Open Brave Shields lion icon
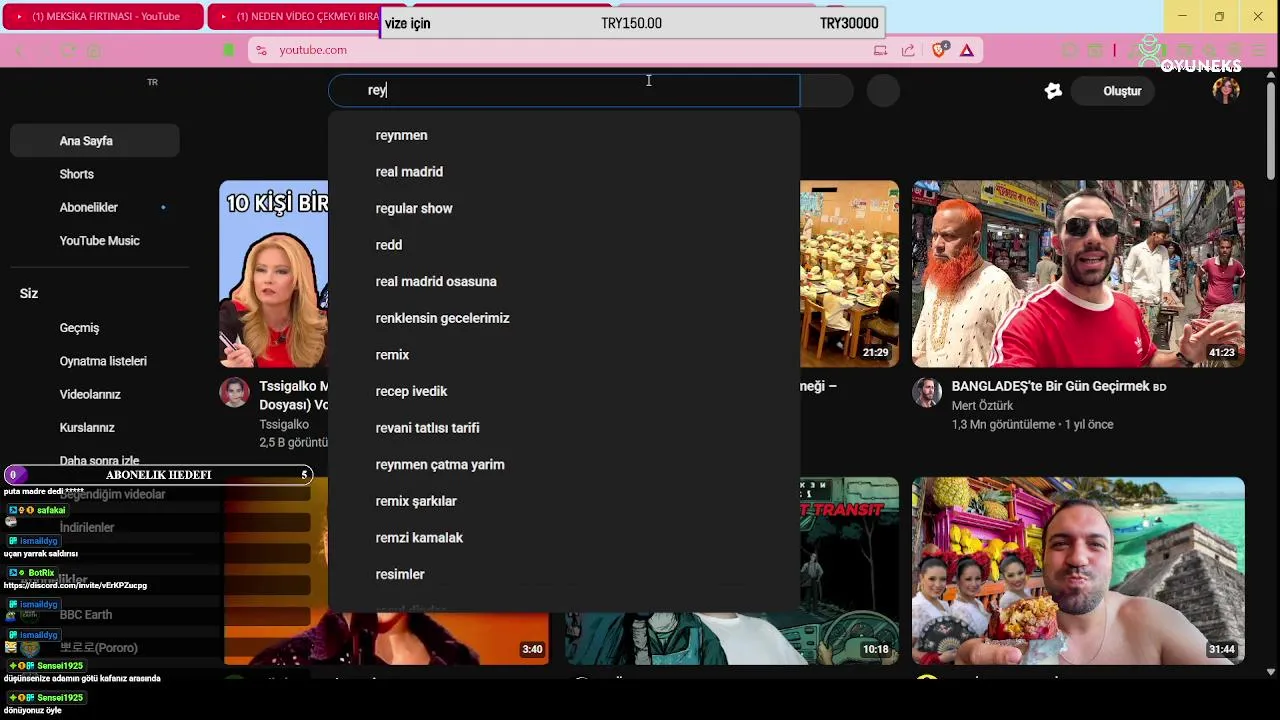1280x720 pixels. (x=939, y=50)
